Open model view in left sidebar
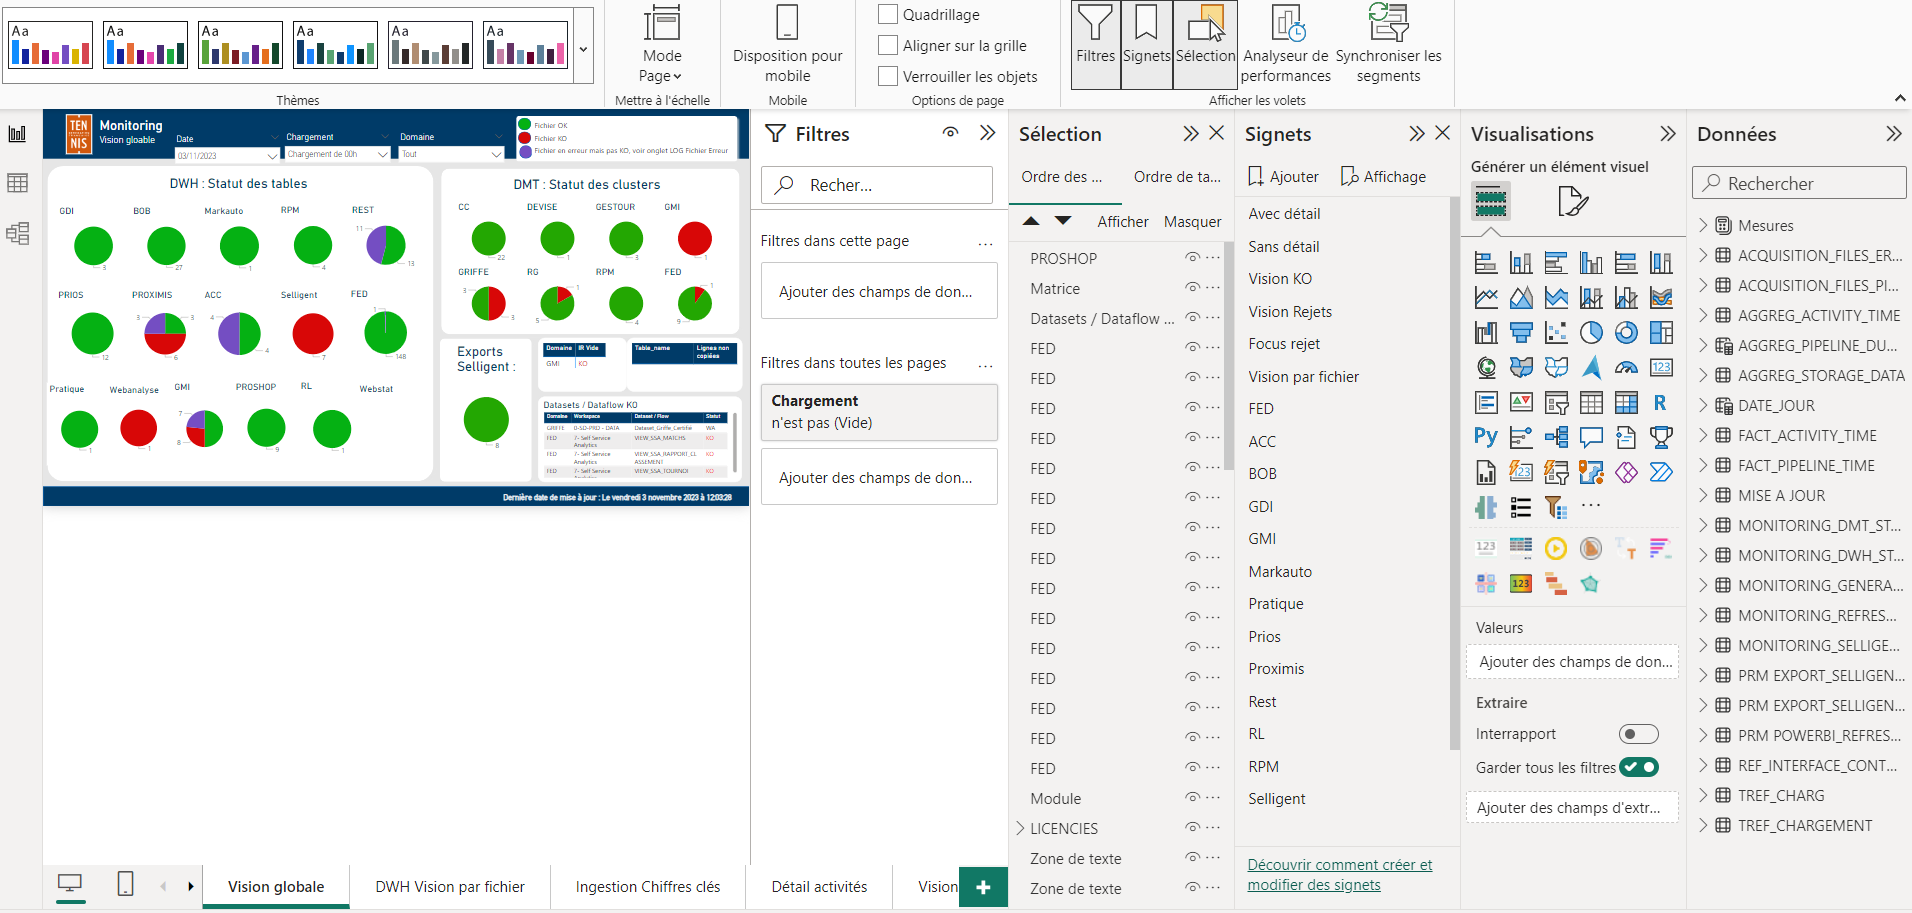 [x=17, y=233]
